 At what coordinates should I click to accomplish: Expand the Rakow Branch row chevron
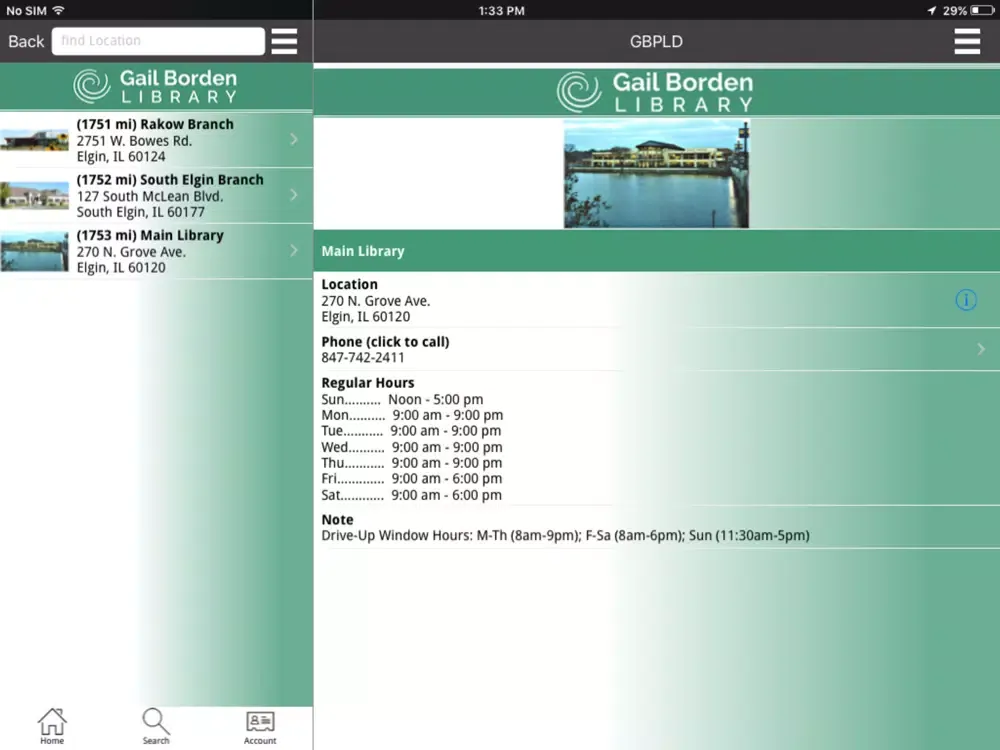coord(293,139)
